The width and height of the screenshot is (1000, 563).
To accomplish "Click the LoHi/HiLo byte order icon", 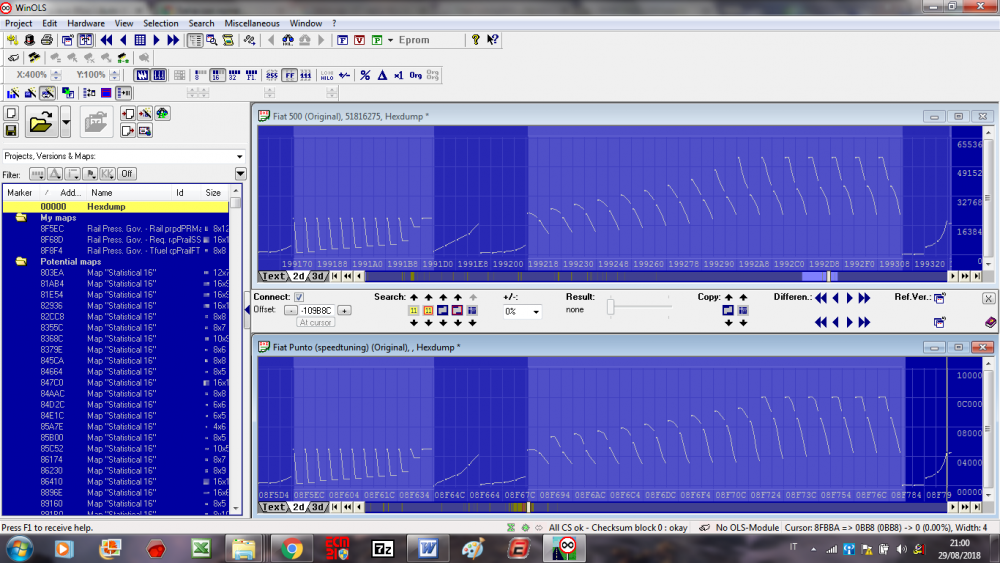I will (x=327, y=75).
